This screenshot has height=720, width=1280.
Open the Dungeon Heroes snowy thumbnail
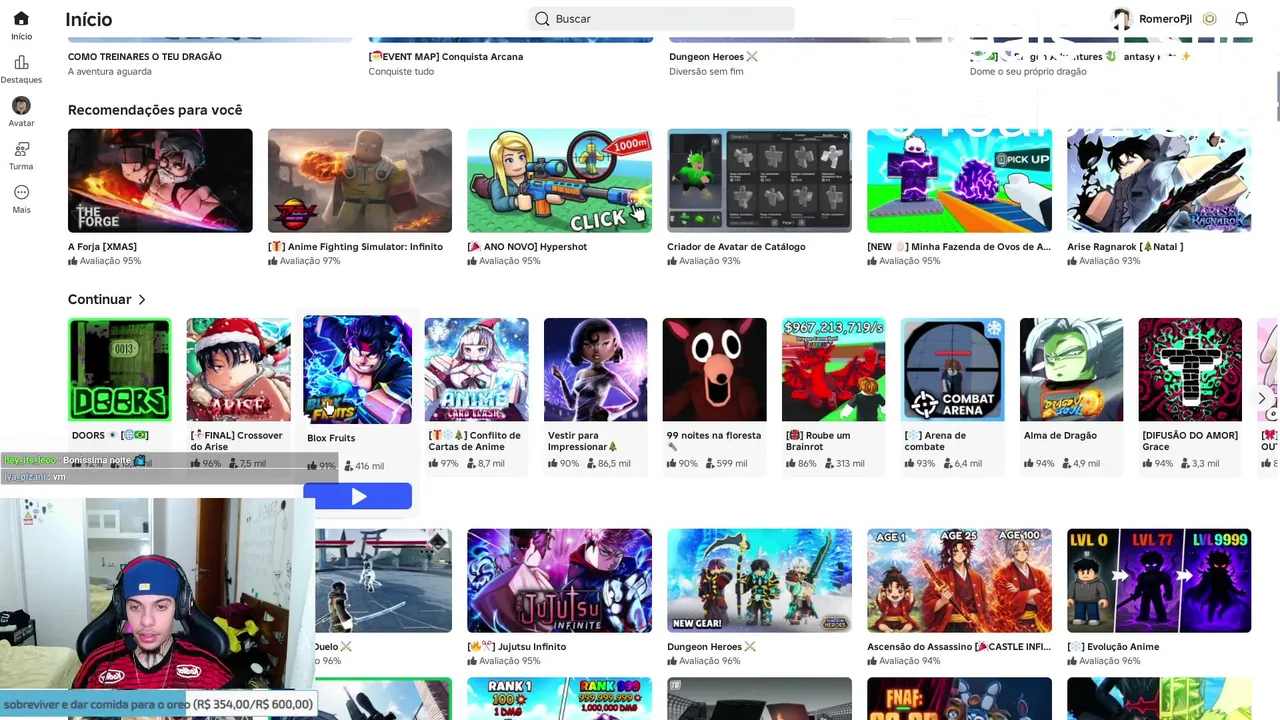coord(759,581)
